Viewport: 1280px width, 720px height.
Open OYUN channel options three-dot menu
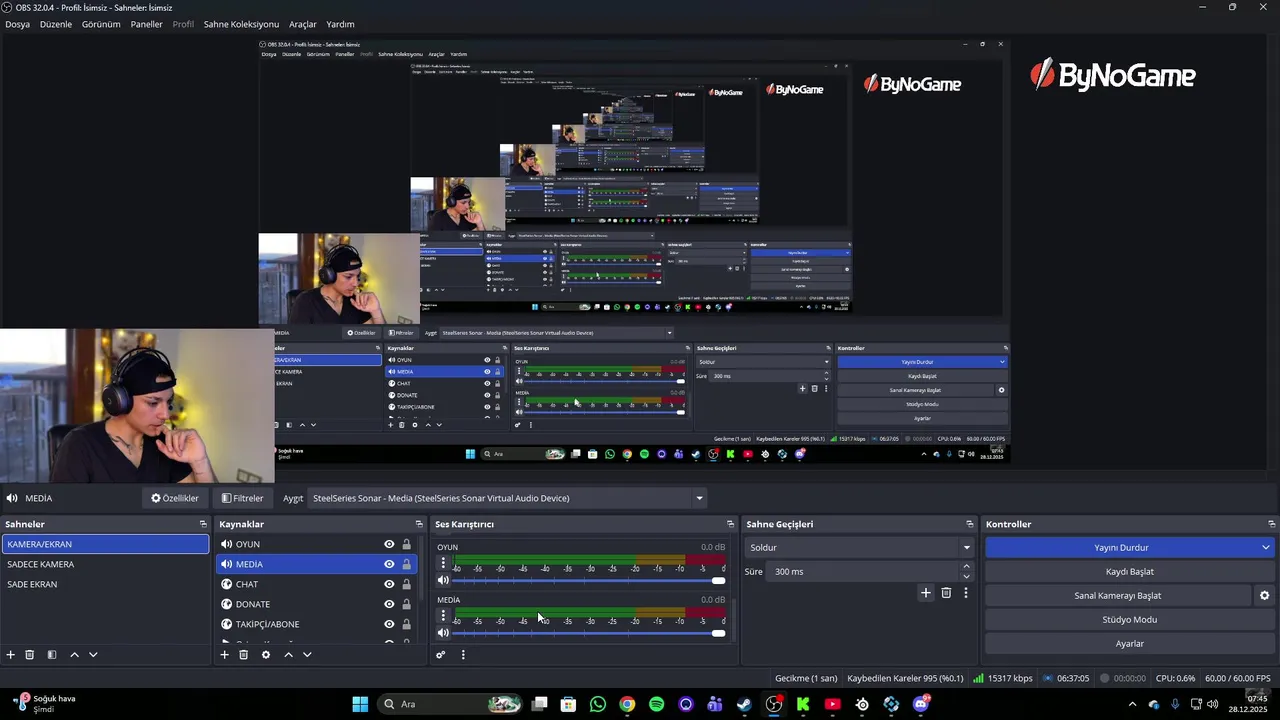click(443, 563)
